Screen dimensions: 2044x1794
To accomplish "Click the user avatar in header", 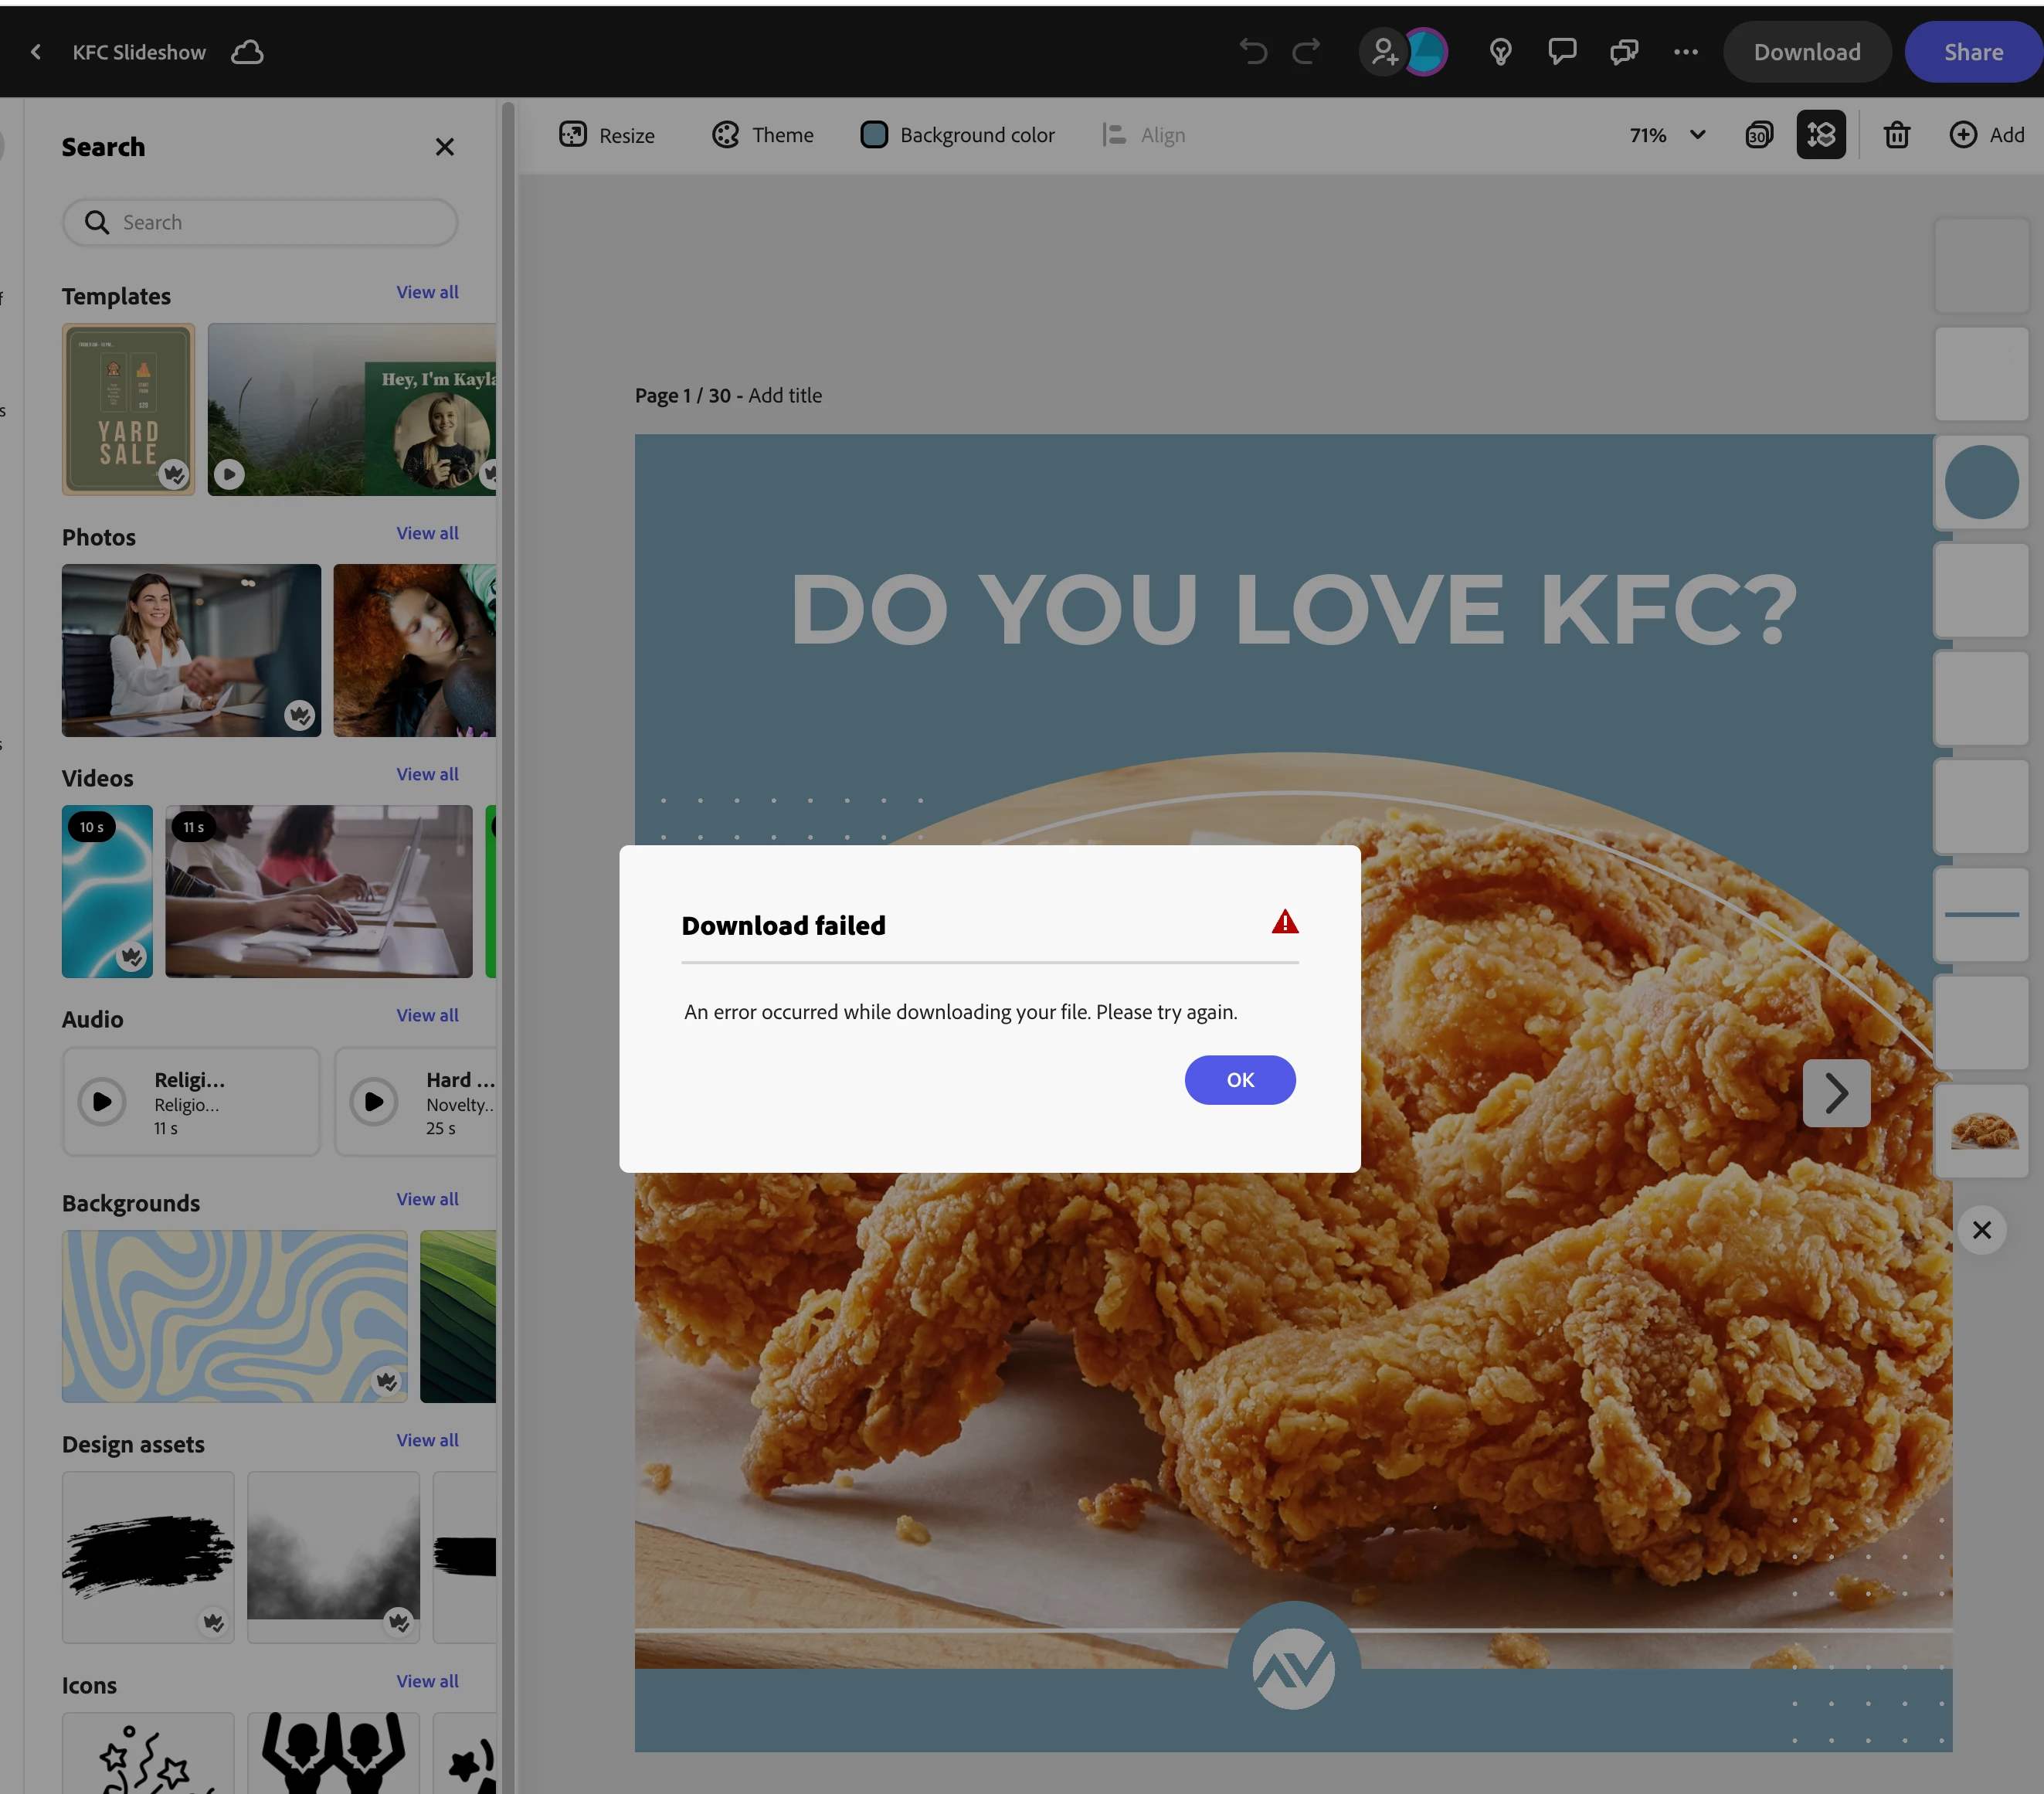I will [1426, 52].
